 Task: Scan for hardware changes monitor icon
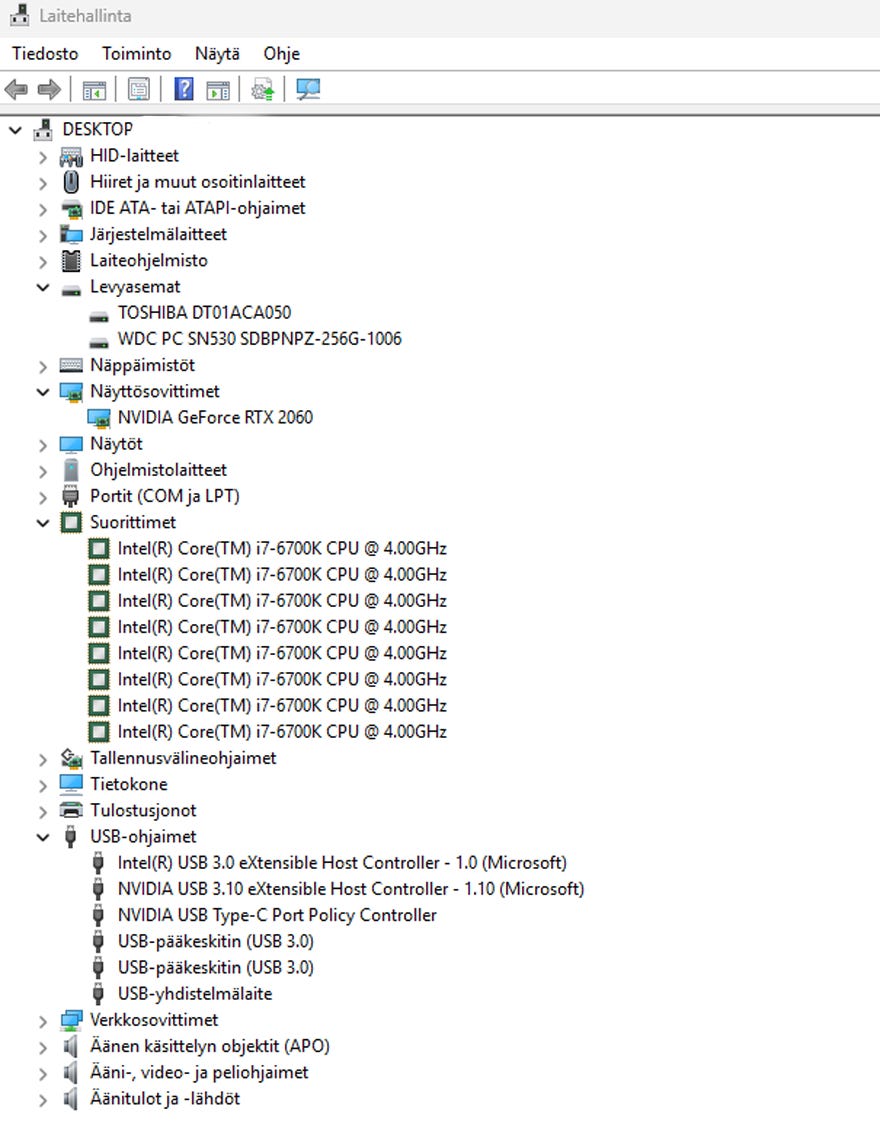coord(308,89)
